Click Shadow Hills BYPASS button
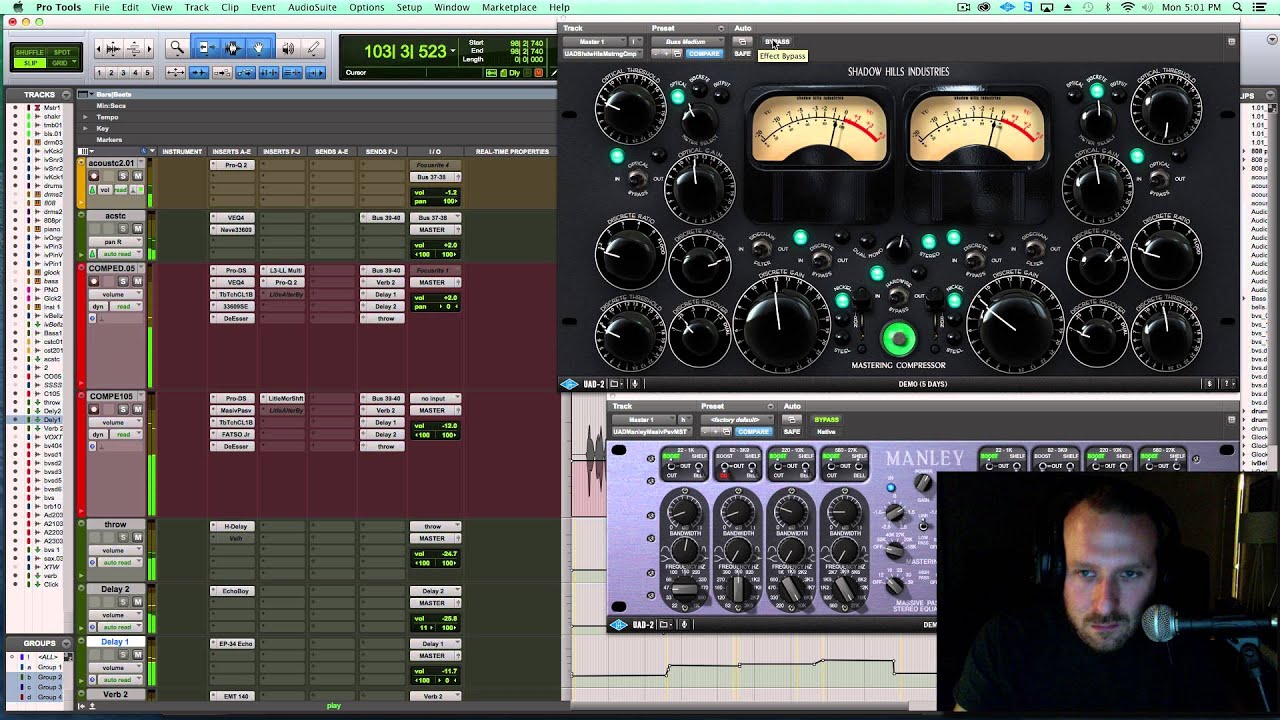The height and width of the screenshot is (720, 1280). pos(777,42)
